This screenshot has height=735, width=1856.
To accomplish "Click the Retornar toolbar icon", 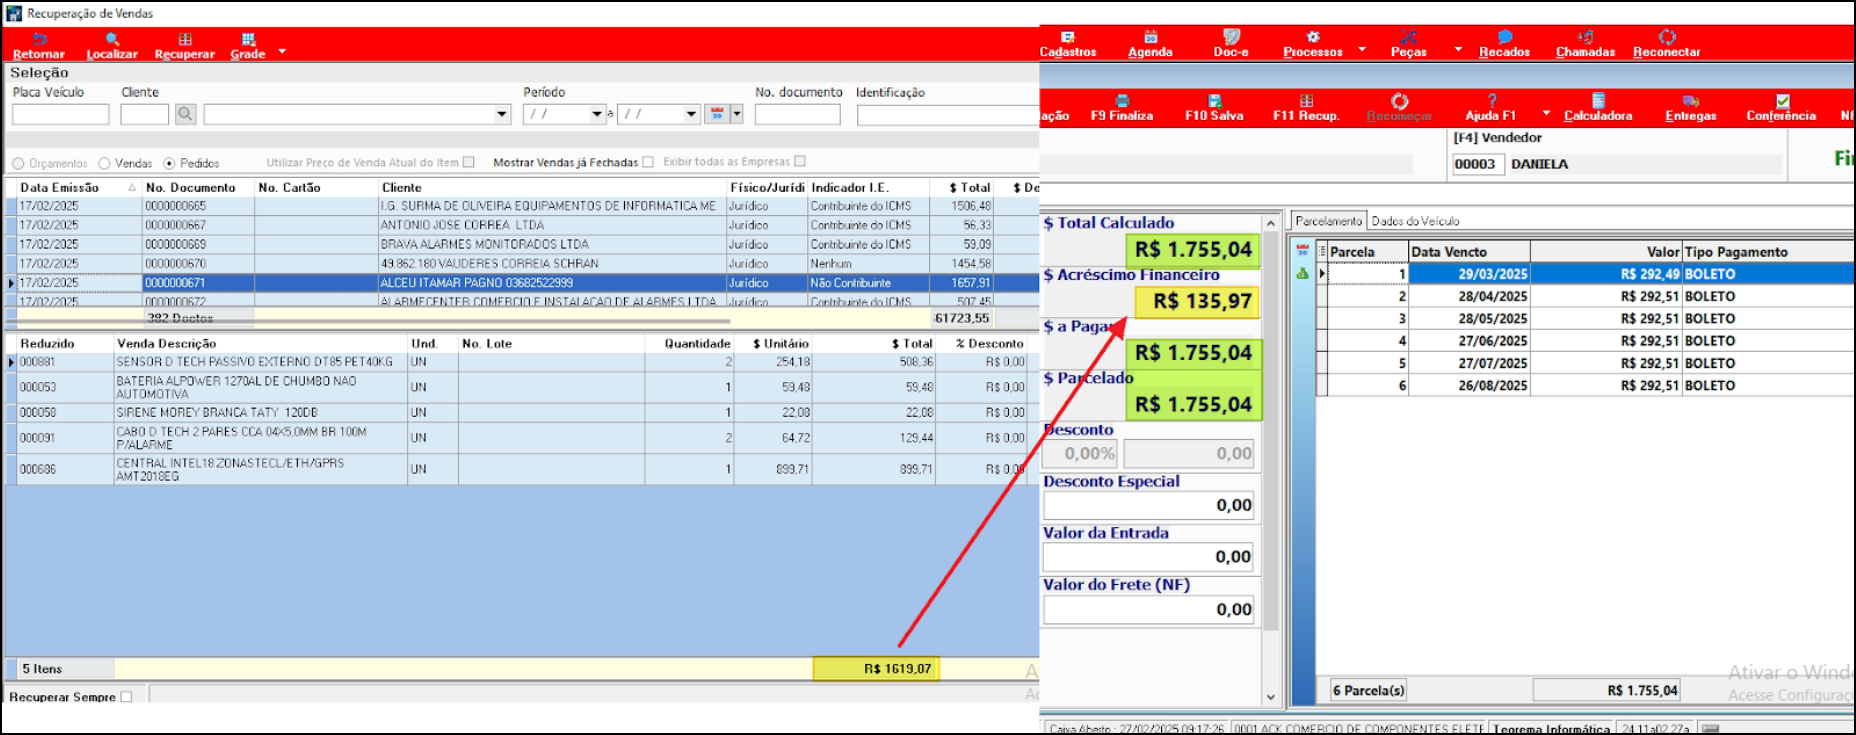I will coord(39,39).
